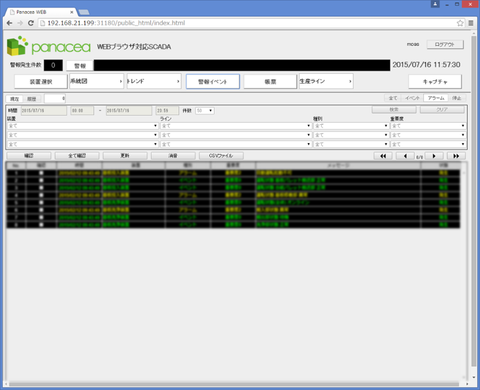Check the confirm box in row 7
Screen dimensions: 480x390
[x=41, y=217]
